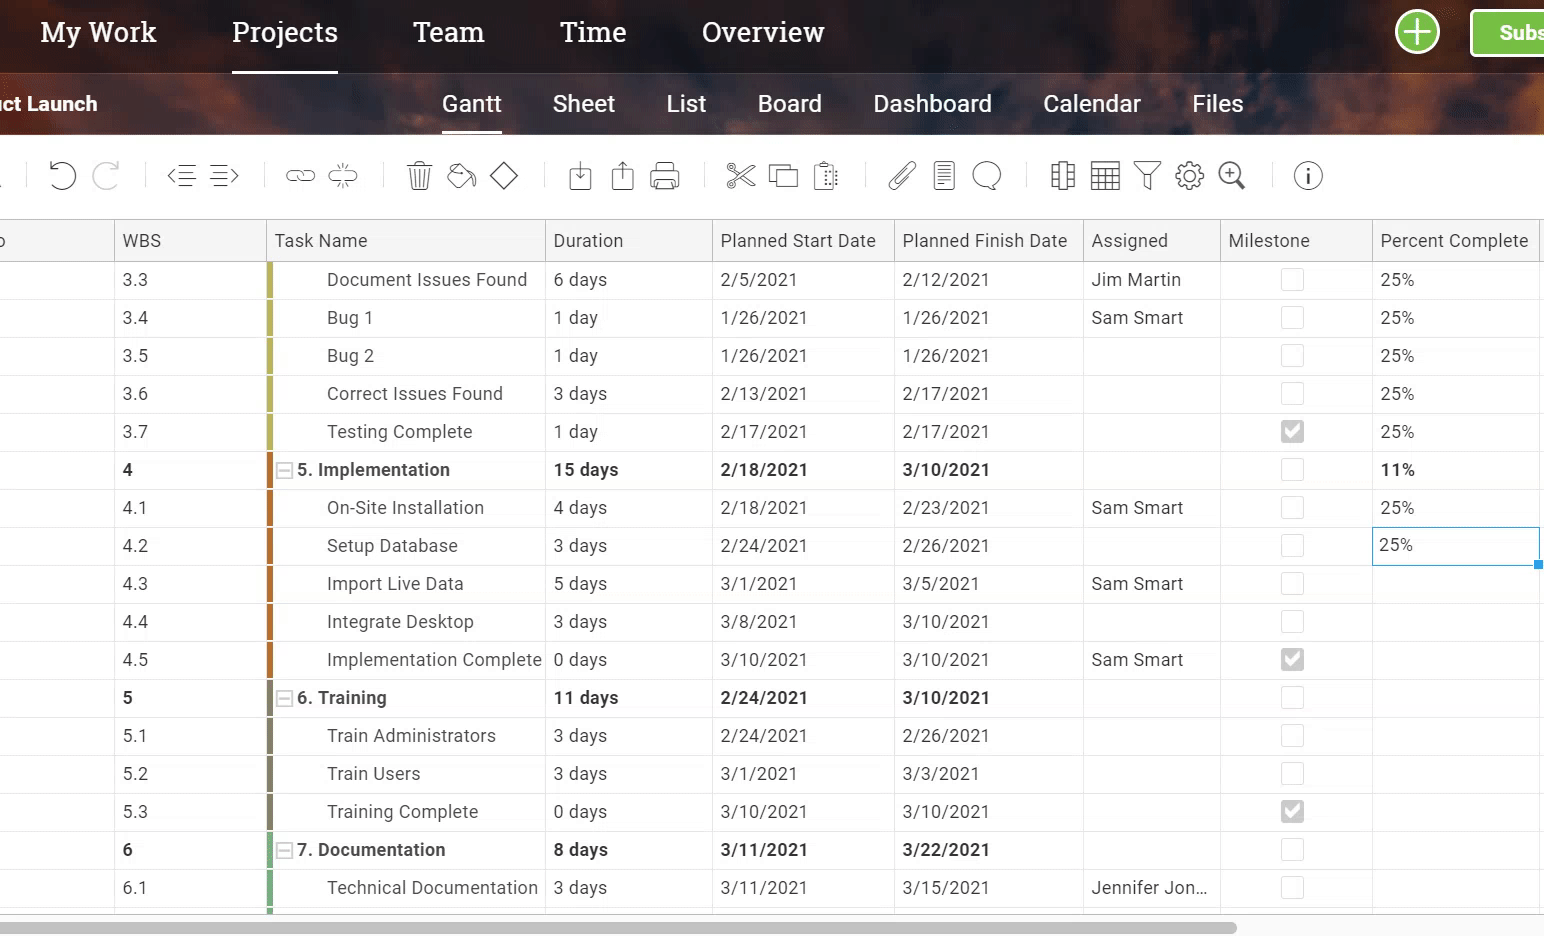
Task: Delete the selected task
Action: 419,175
